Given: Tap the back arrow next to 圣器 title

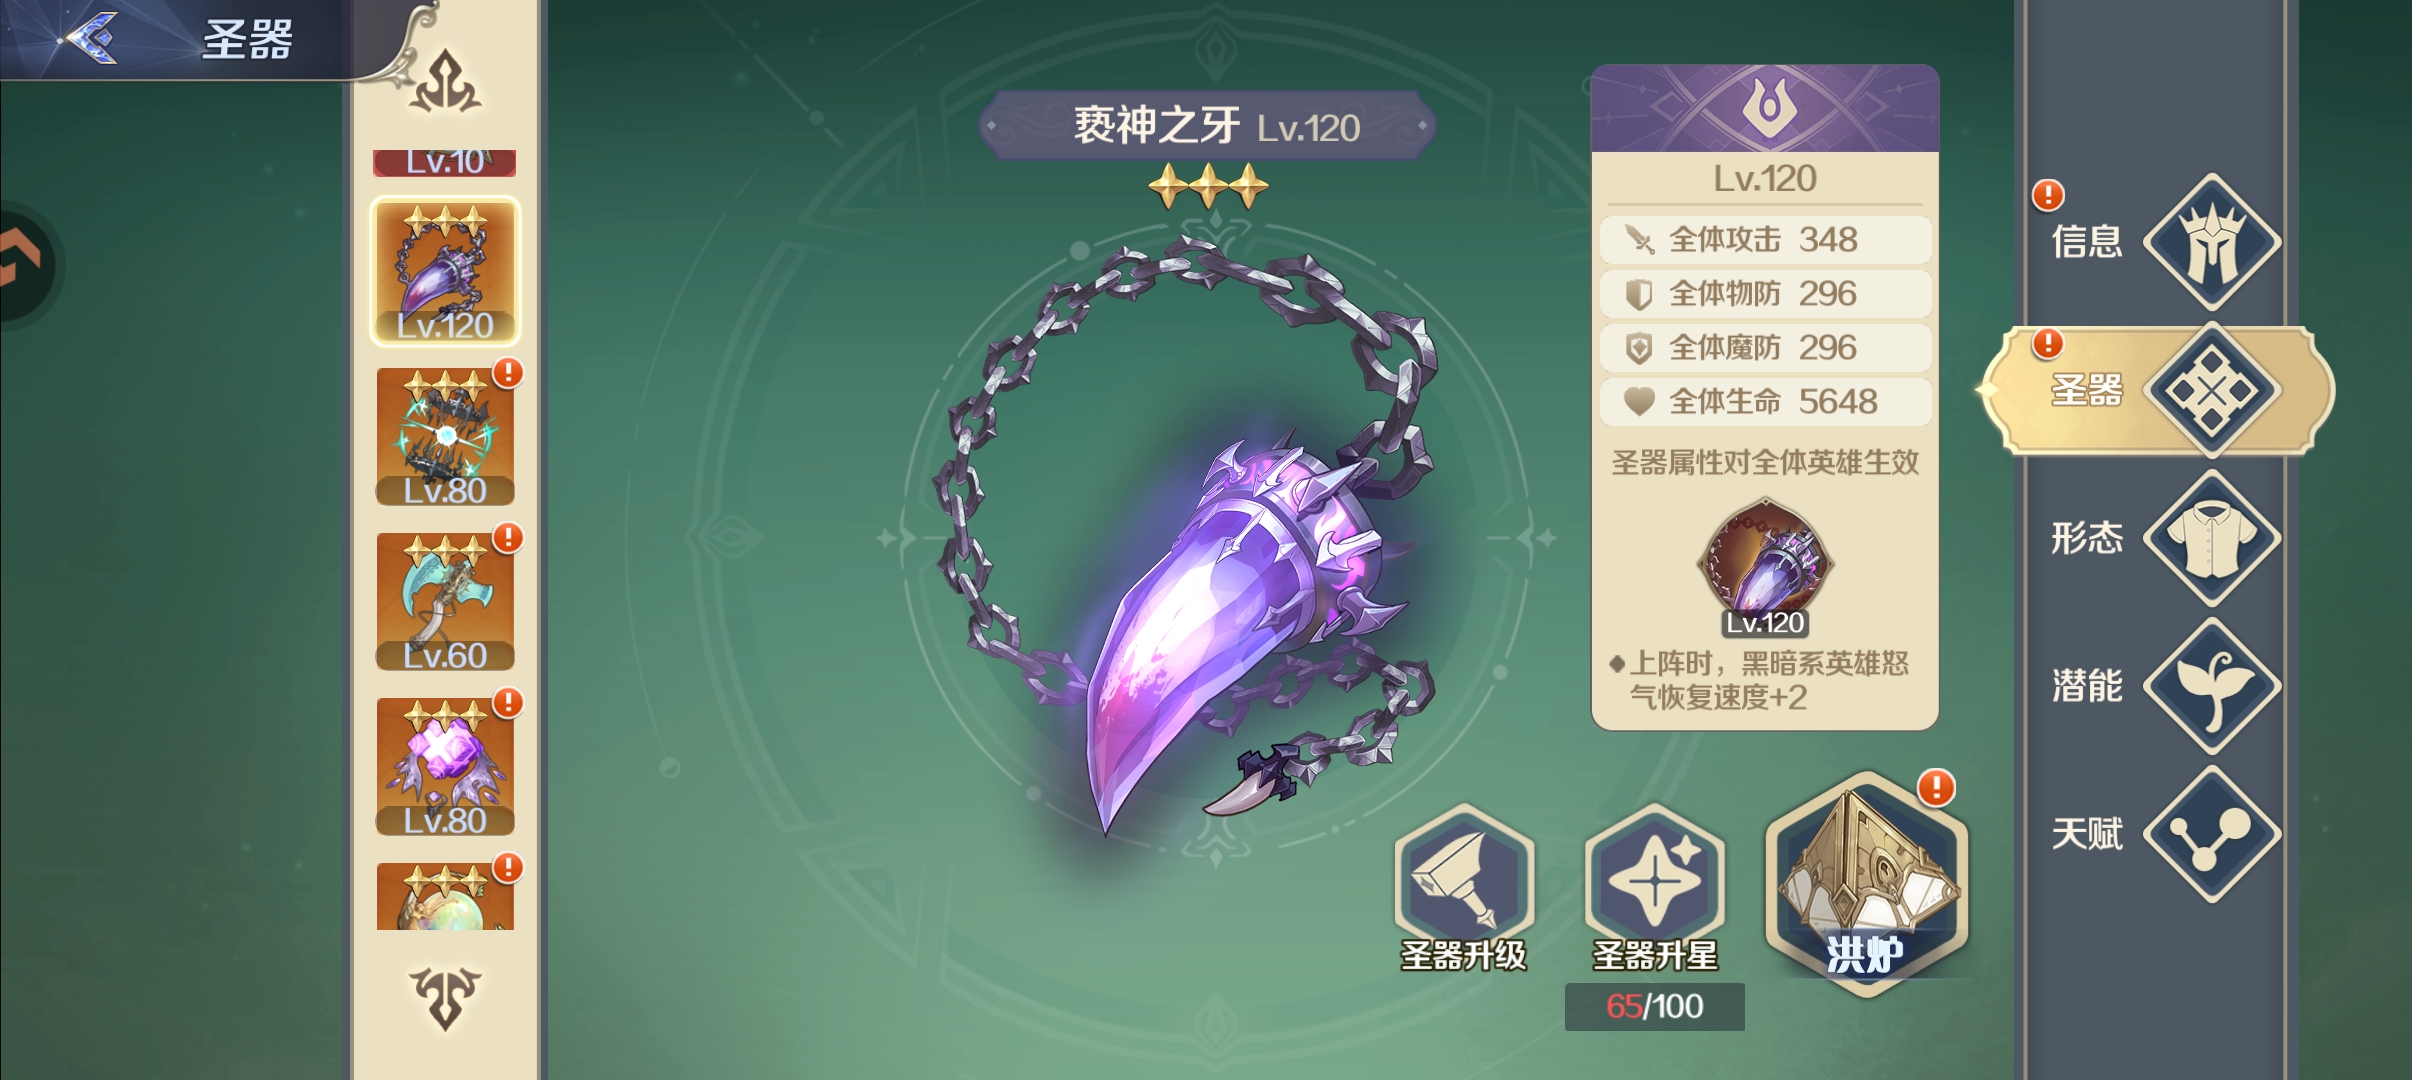Looking at the screenshot, I should [92, 38].
